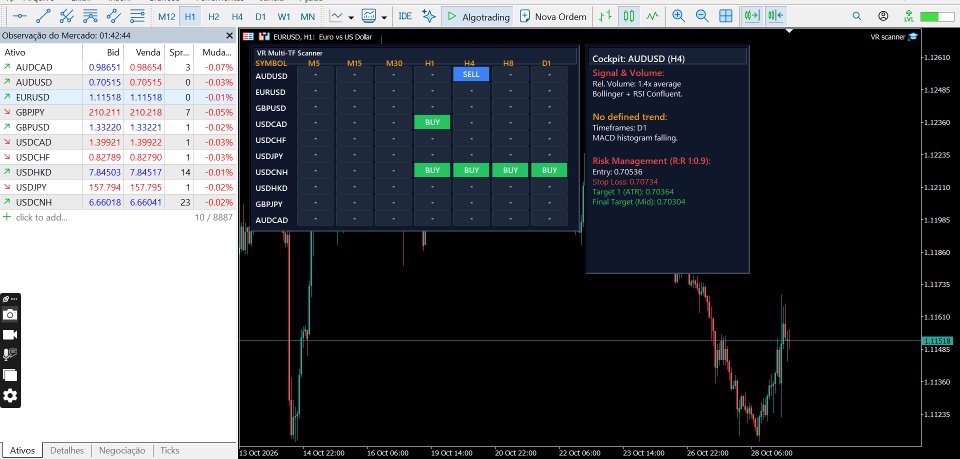Image resolution: width=960 pixels, height=459 pixels.
Task: Click the video record icon in floating widget
Action: [x=10, y=335]
